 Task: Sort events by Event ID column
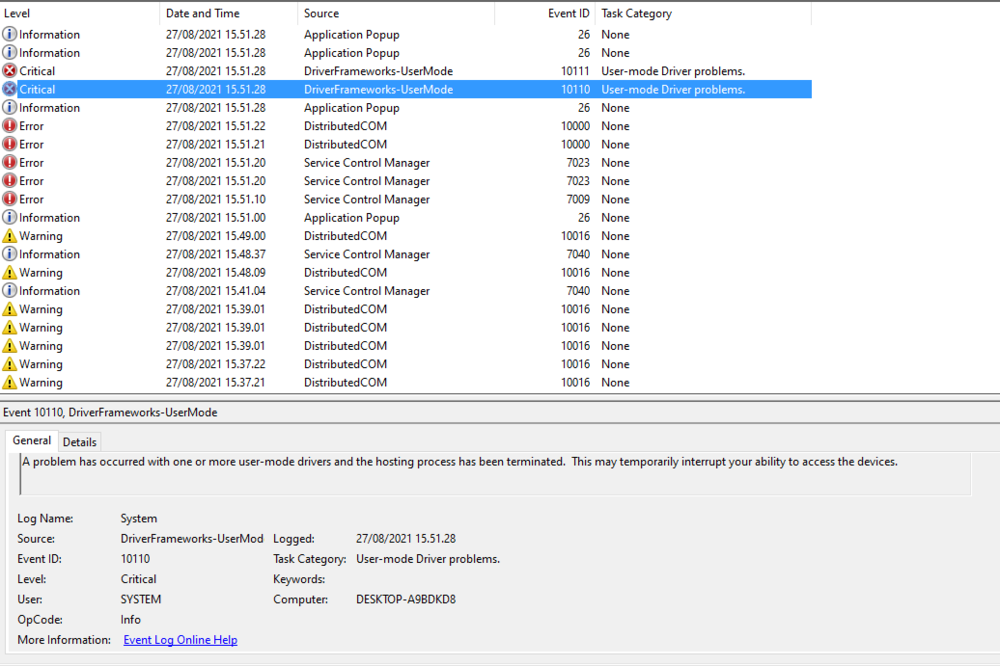tap(545, 14)
